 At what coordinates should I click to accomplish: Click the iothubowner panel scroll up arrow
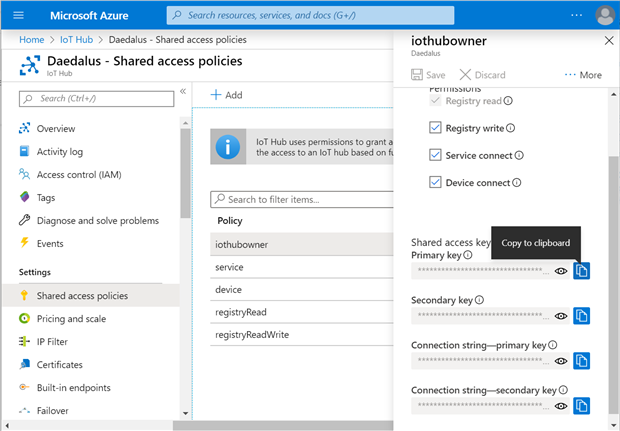pos(613,94)
